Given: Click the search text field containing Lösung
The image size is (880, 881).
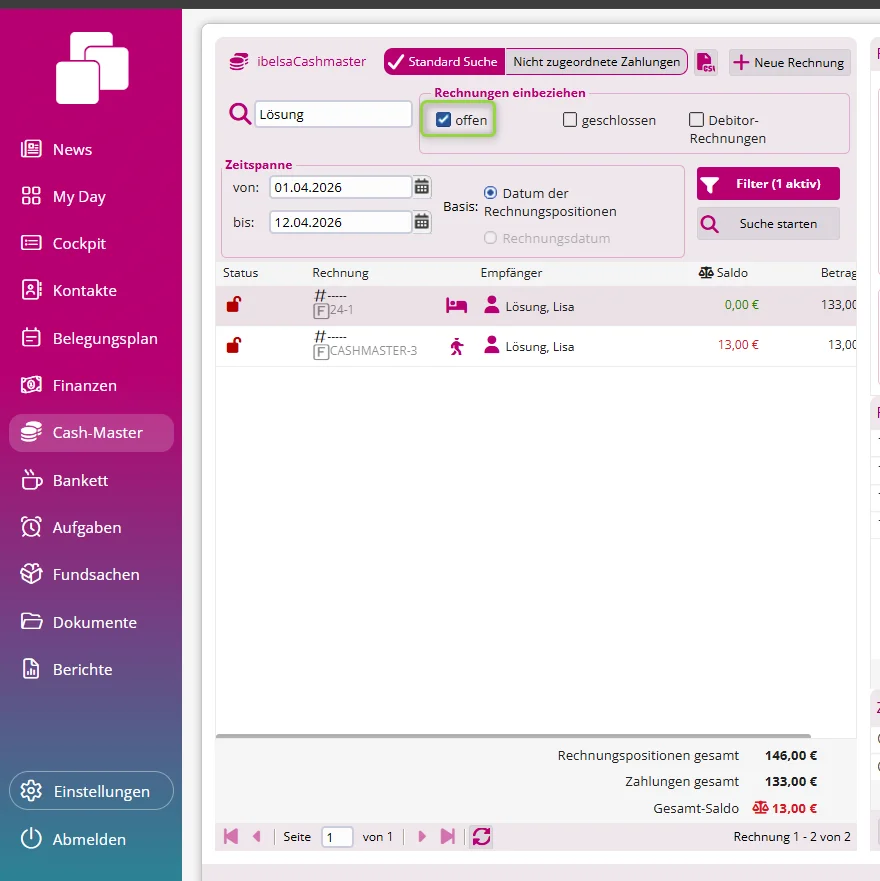Looking at the screenshot, I should (333, 115).
